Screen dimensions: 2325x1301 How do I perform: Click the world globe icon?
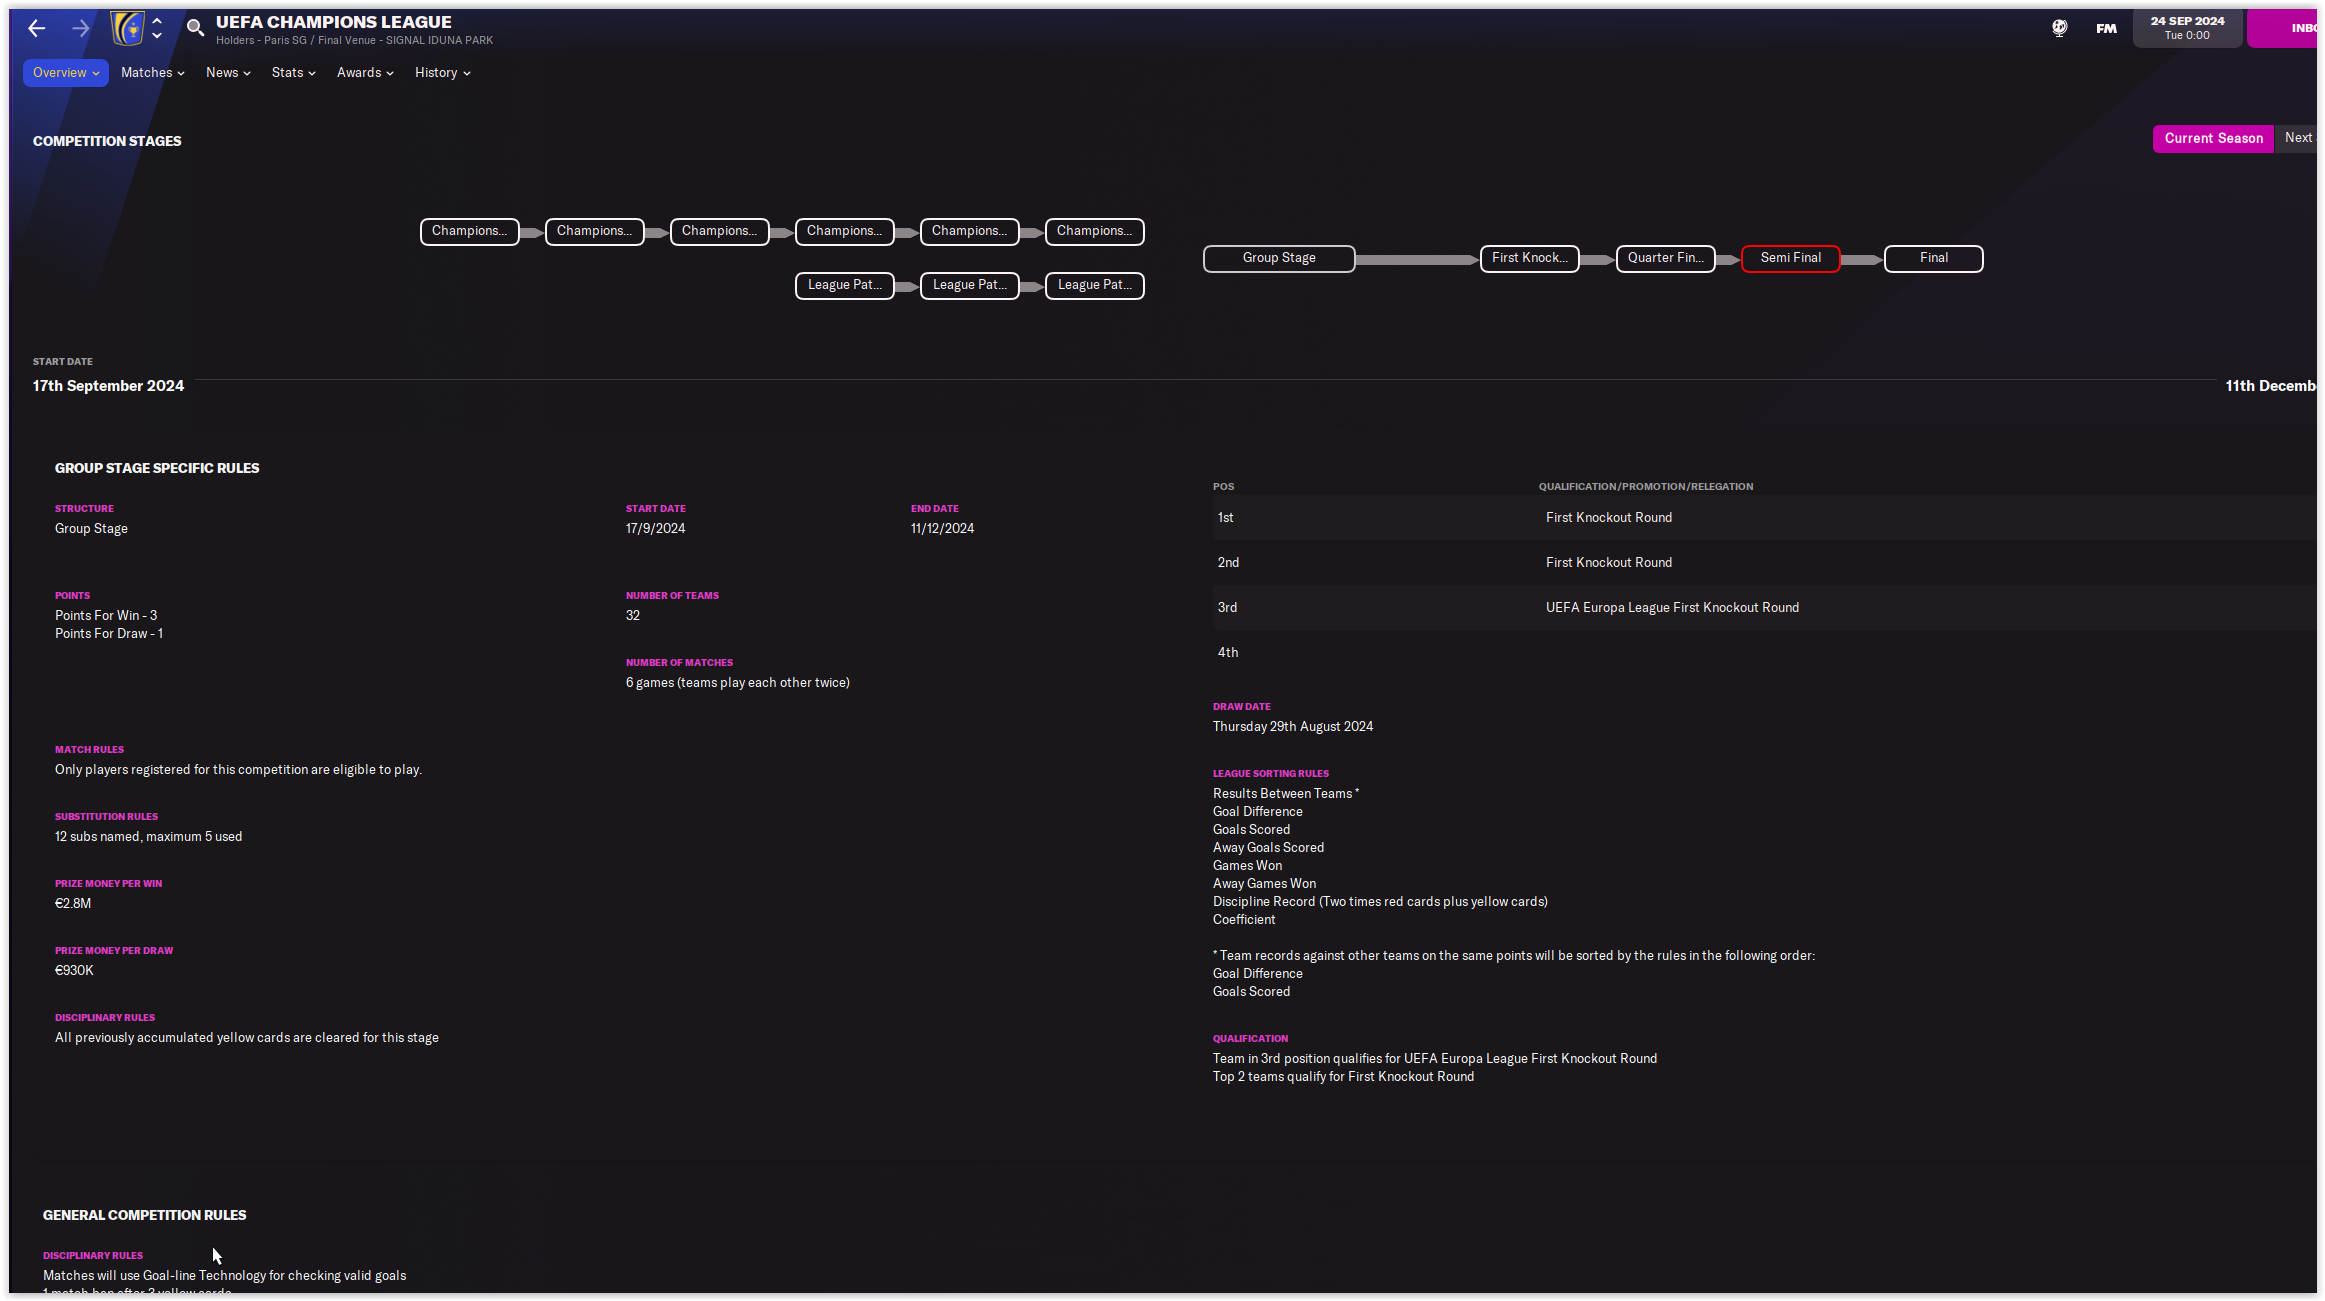pos(2059,28)
